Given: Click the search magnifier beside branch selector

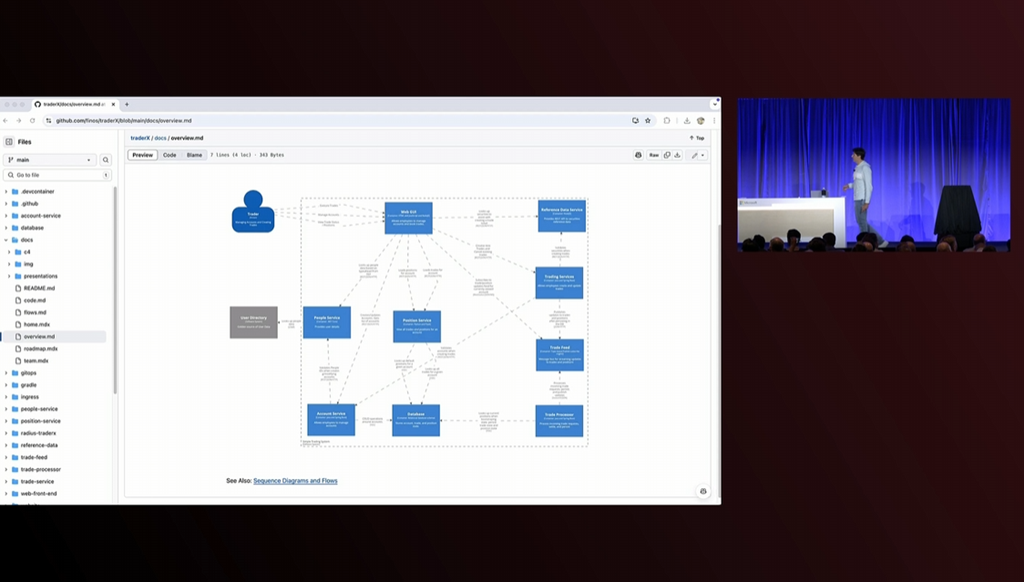Looking at the screenshot, I should pos(106,160).
